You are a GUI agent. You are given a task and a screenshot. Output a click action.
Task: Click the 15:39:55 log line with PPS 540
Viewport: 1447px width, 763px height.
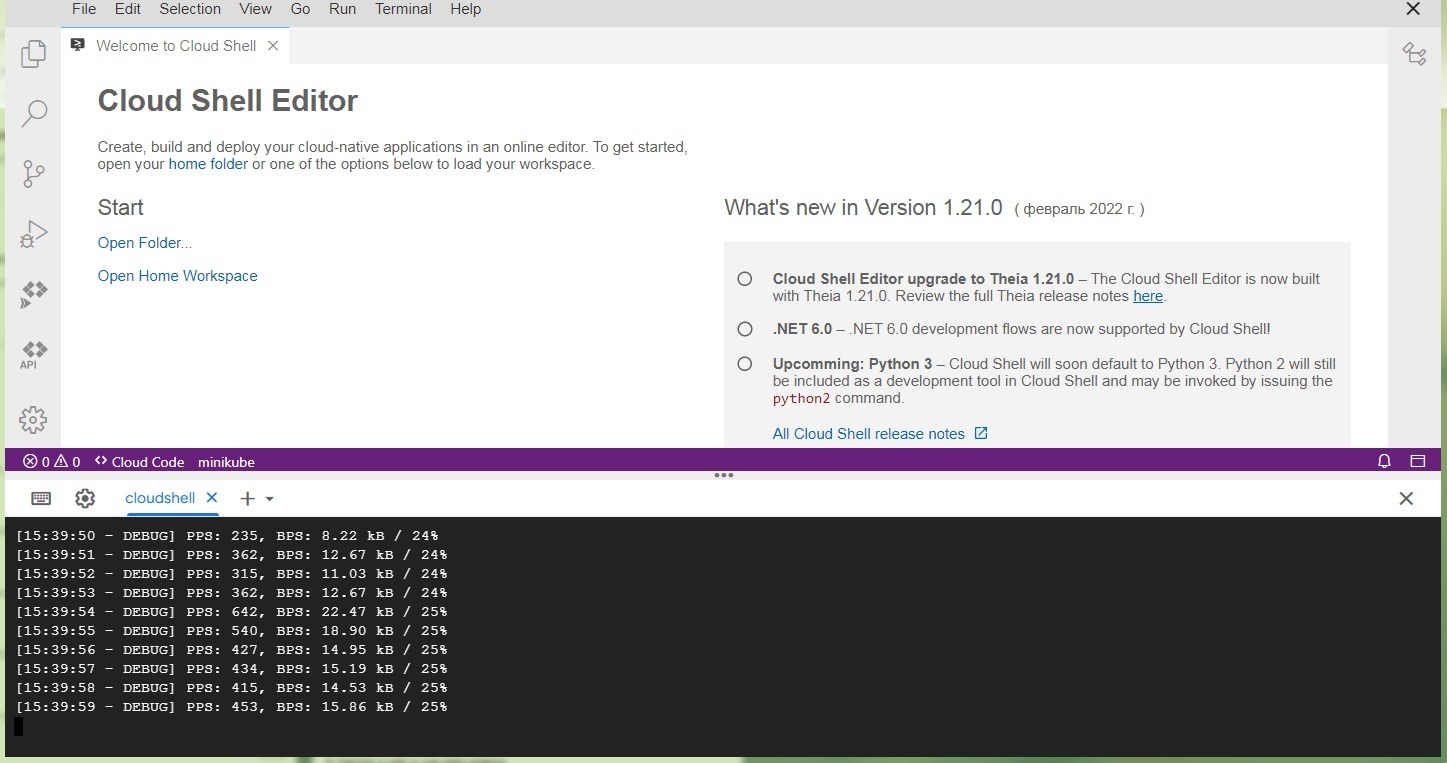tap(231, 631)
